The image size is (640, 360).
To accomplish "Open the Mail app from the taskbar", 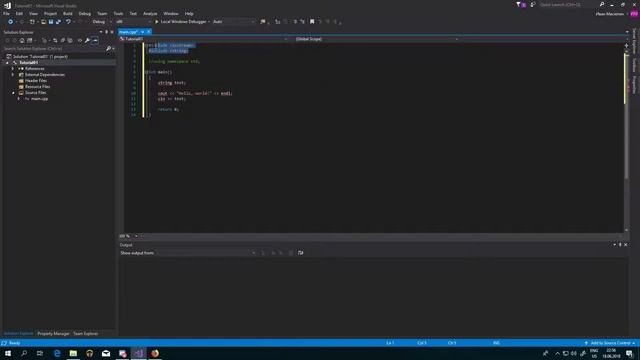I will pyautogui.click(x=106, y=353).
